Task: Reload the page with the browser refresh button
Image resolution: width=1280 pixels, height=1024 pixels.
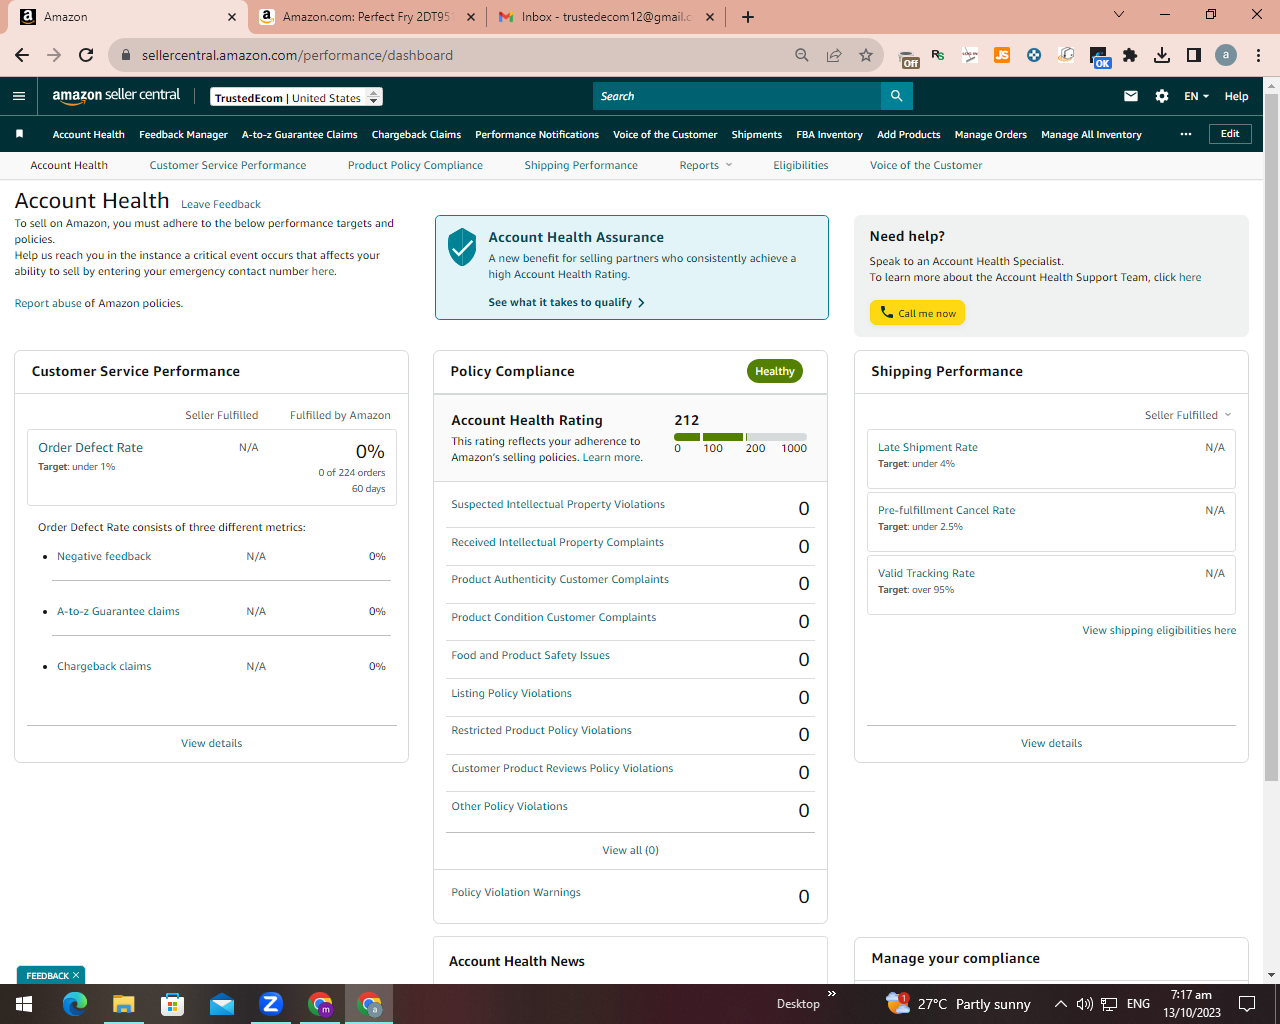Action: 86,55
